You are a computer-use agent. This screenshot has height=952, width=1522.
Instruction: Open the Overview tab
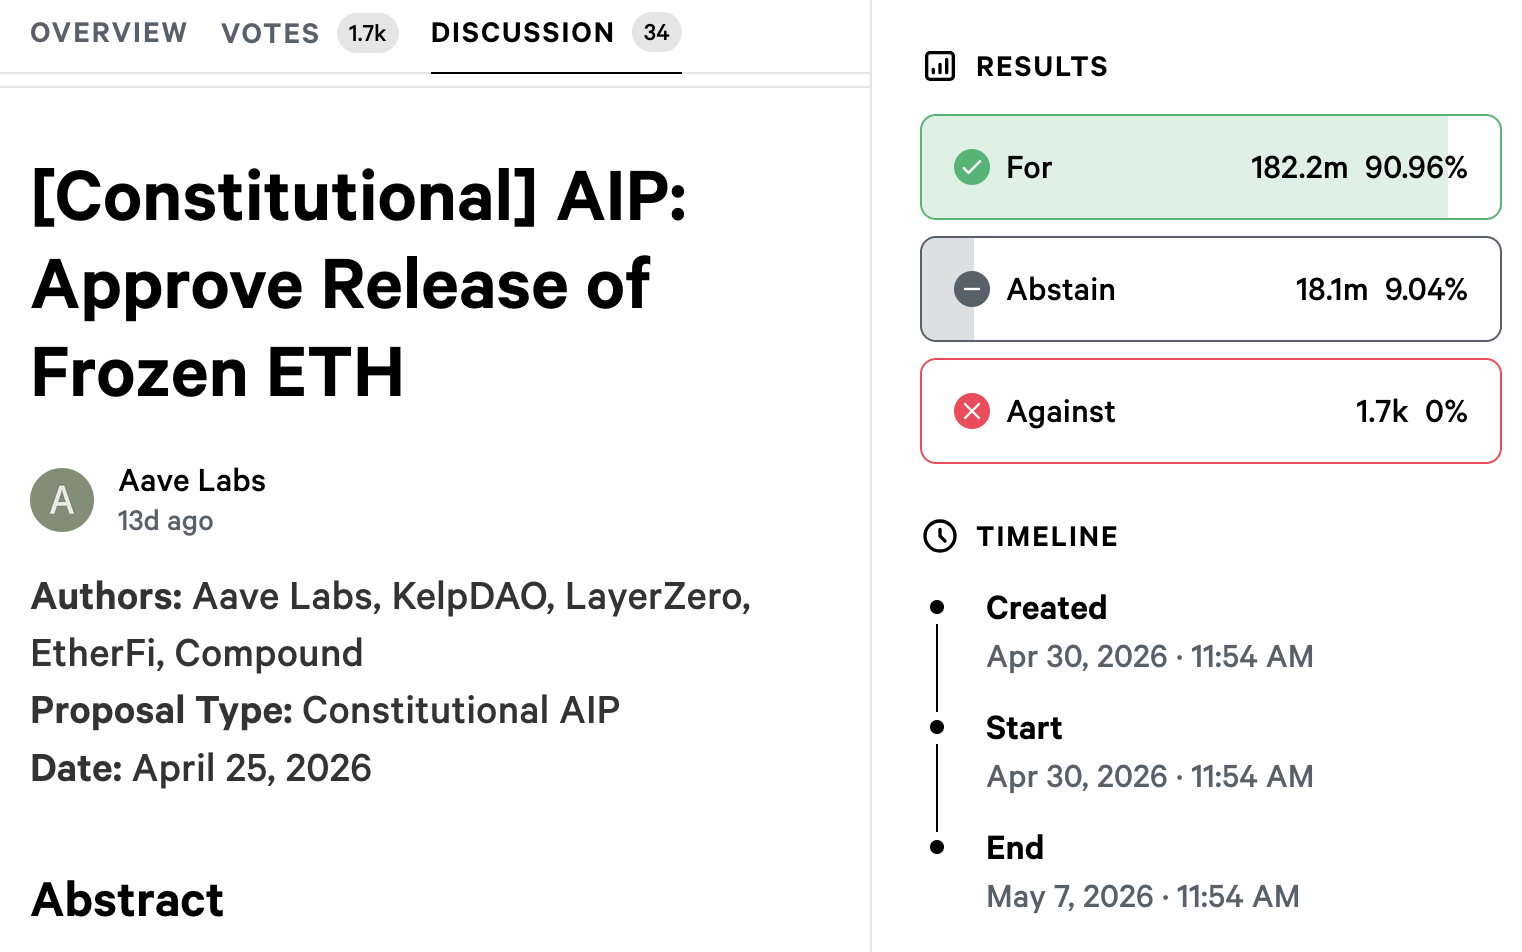point(109,33)
